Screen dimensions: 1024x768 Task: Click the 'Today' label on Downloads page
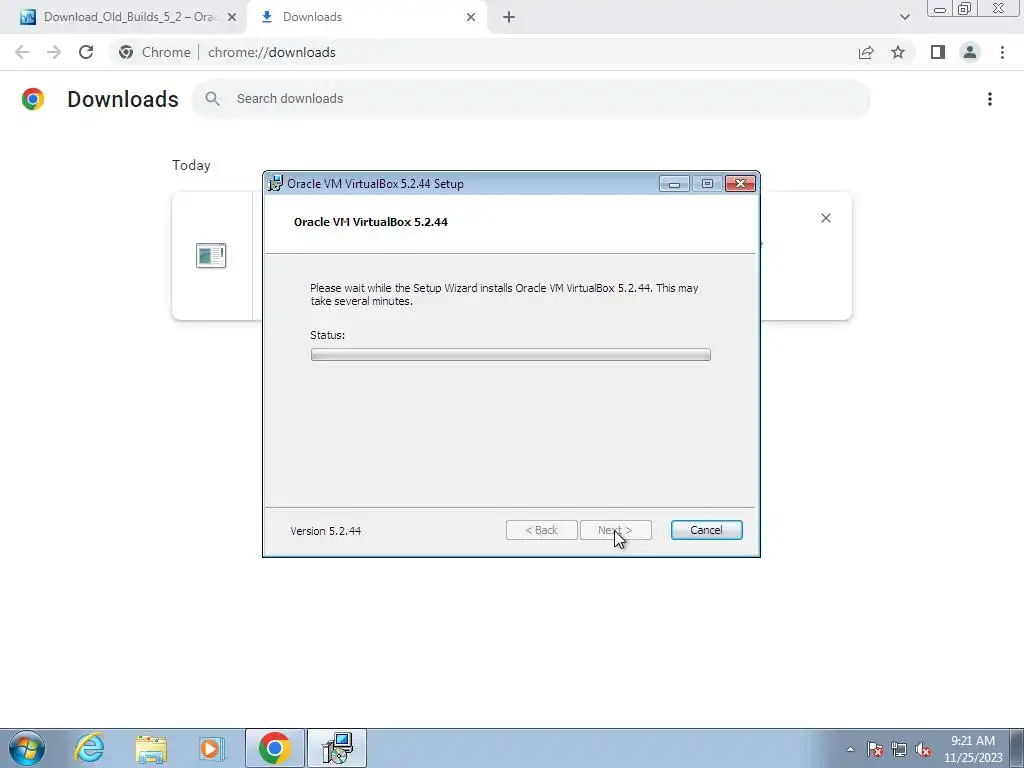click(191, 165)
